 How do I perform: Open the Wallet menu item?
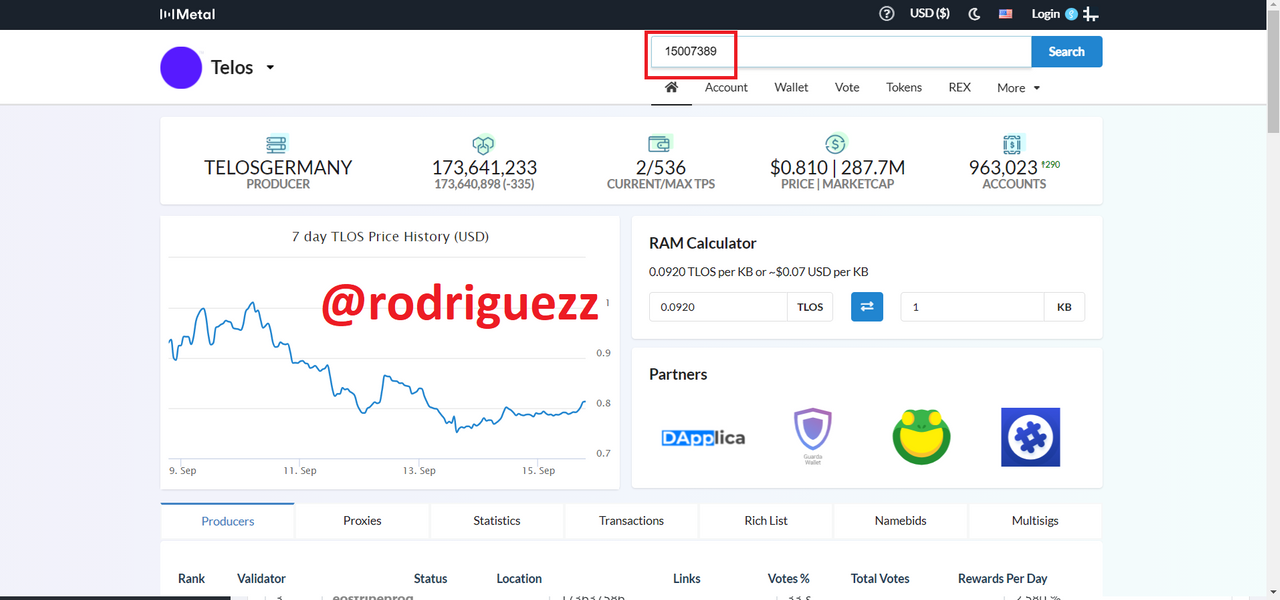click(791, 87)
